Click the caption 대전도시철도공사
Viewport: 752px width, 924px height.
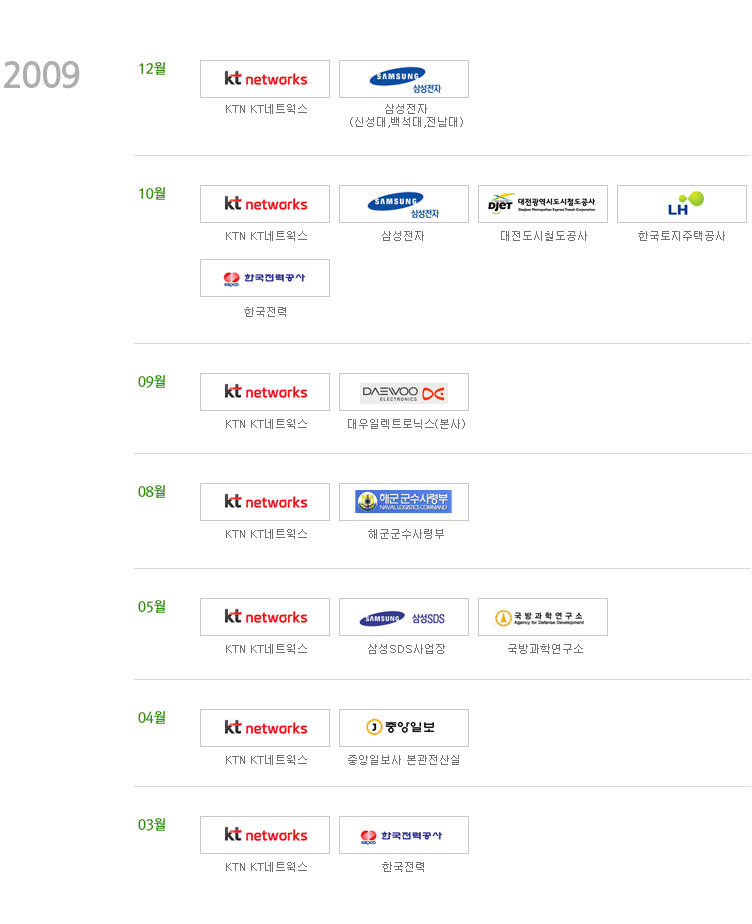pos(543,236)
